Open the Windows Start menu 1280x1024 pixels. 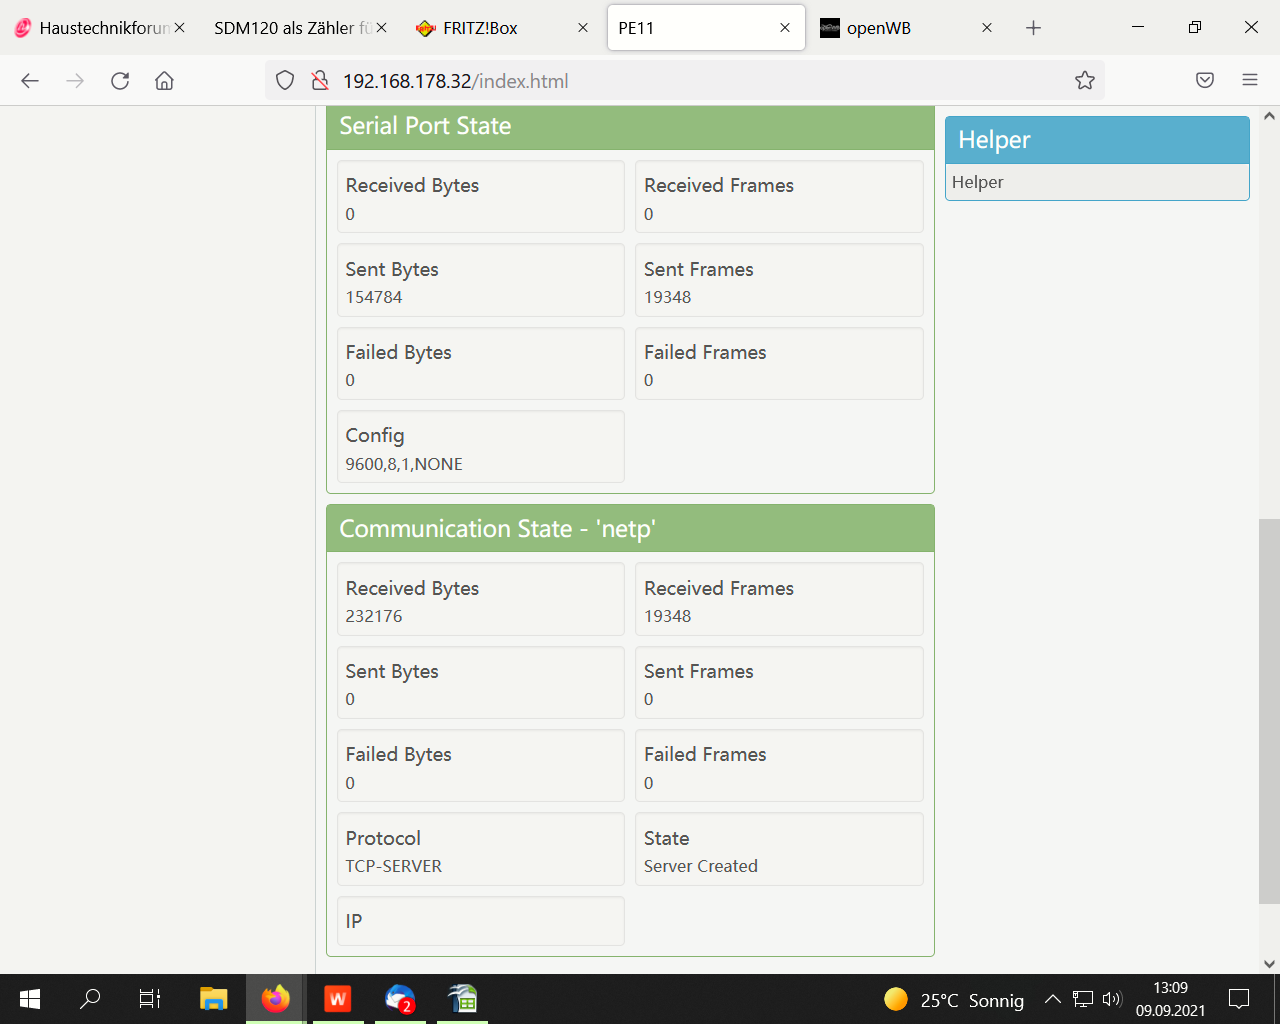point(30,999)
